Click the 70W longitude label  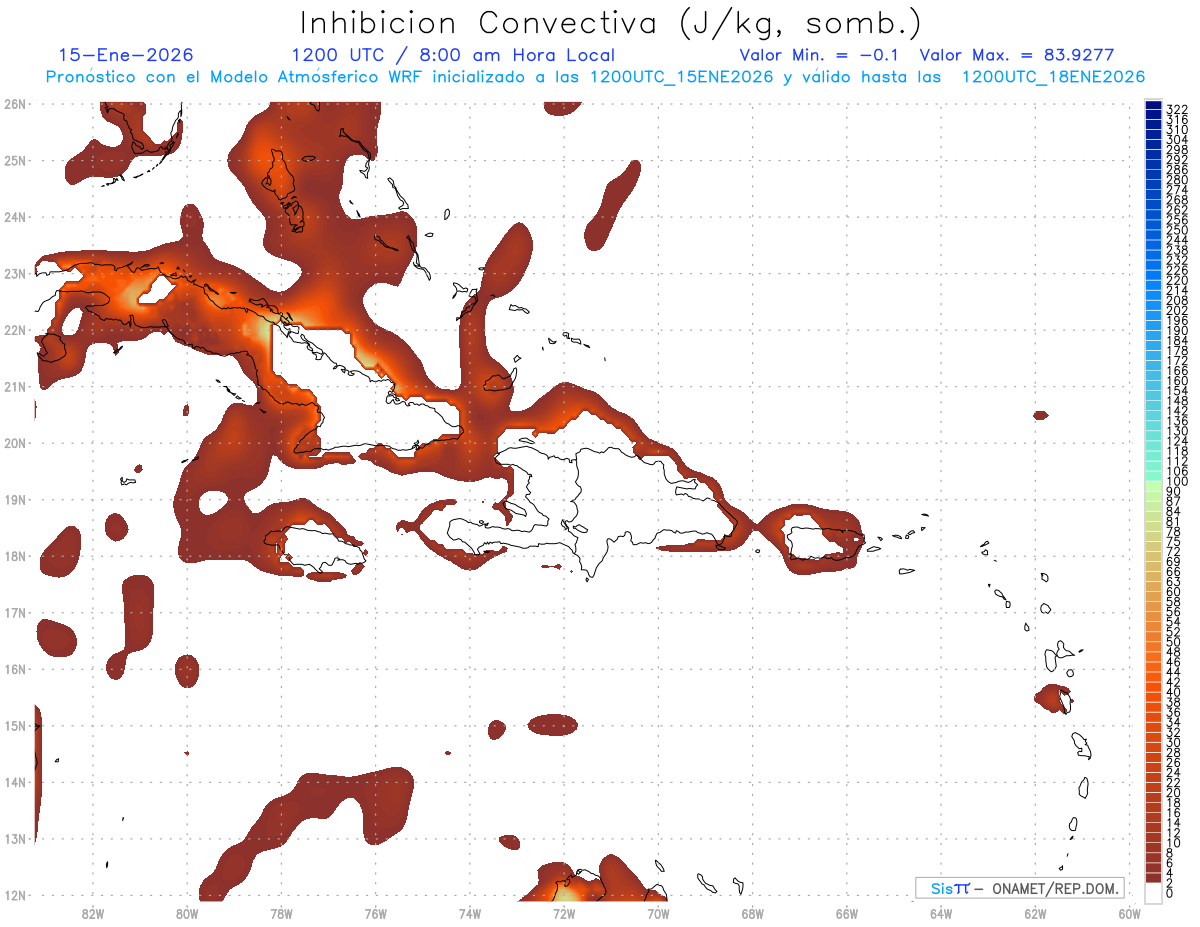coord(658,913)
